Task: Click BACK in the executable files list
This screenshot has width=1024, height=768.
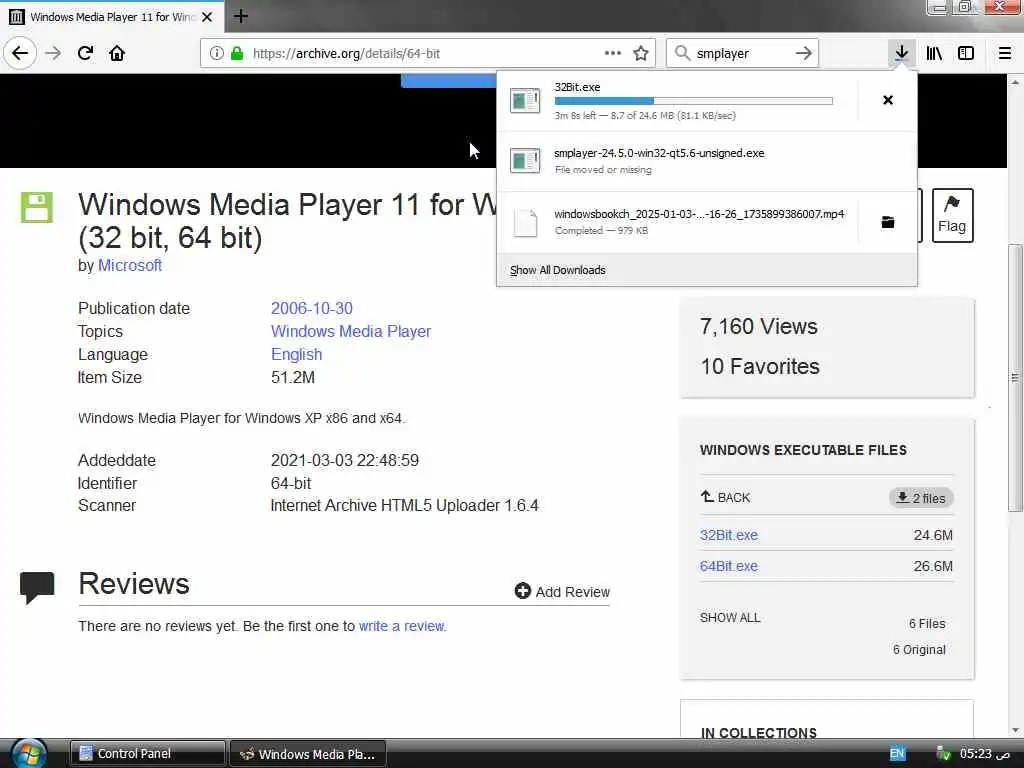Action: [726, 497]
